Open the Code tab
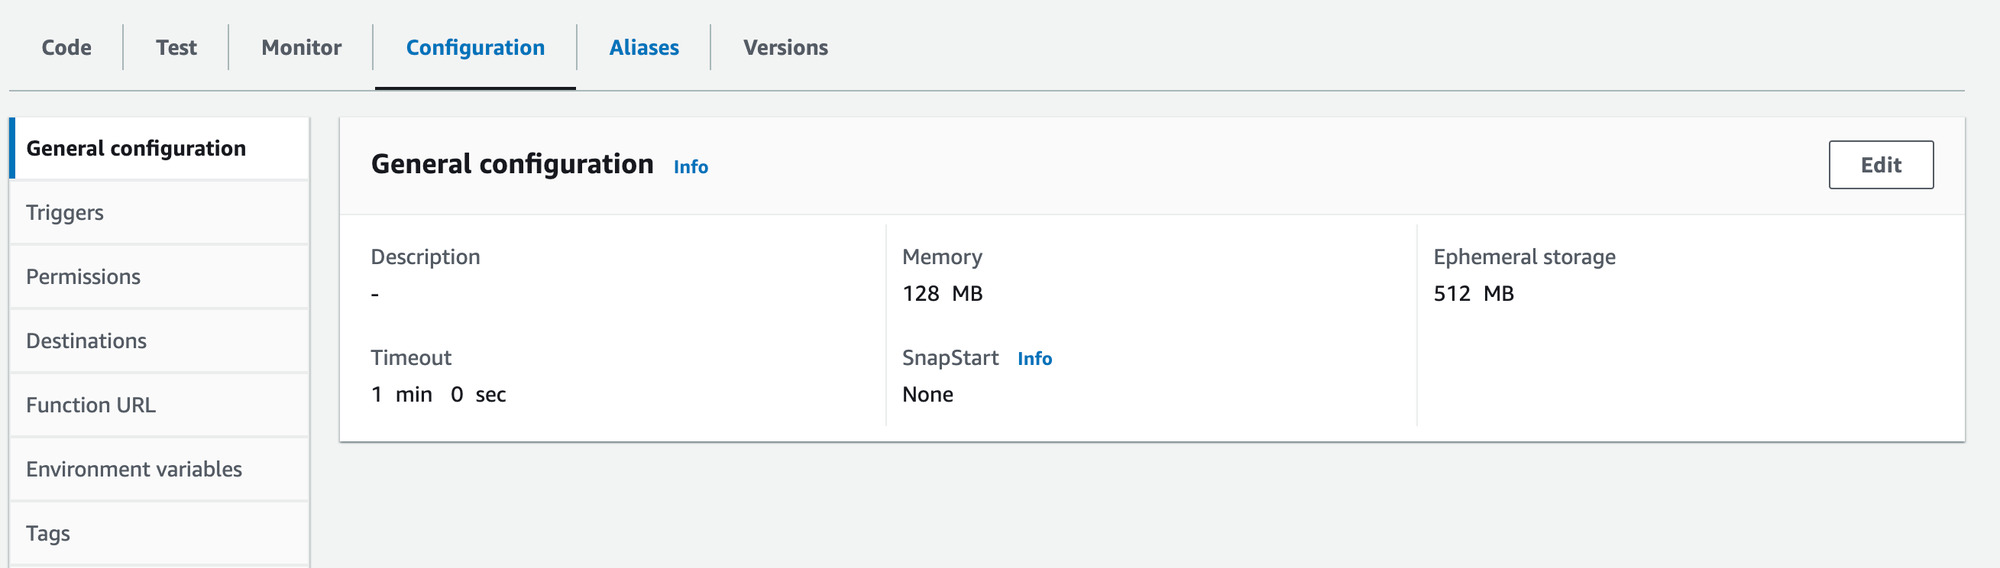 coord(66,47)
